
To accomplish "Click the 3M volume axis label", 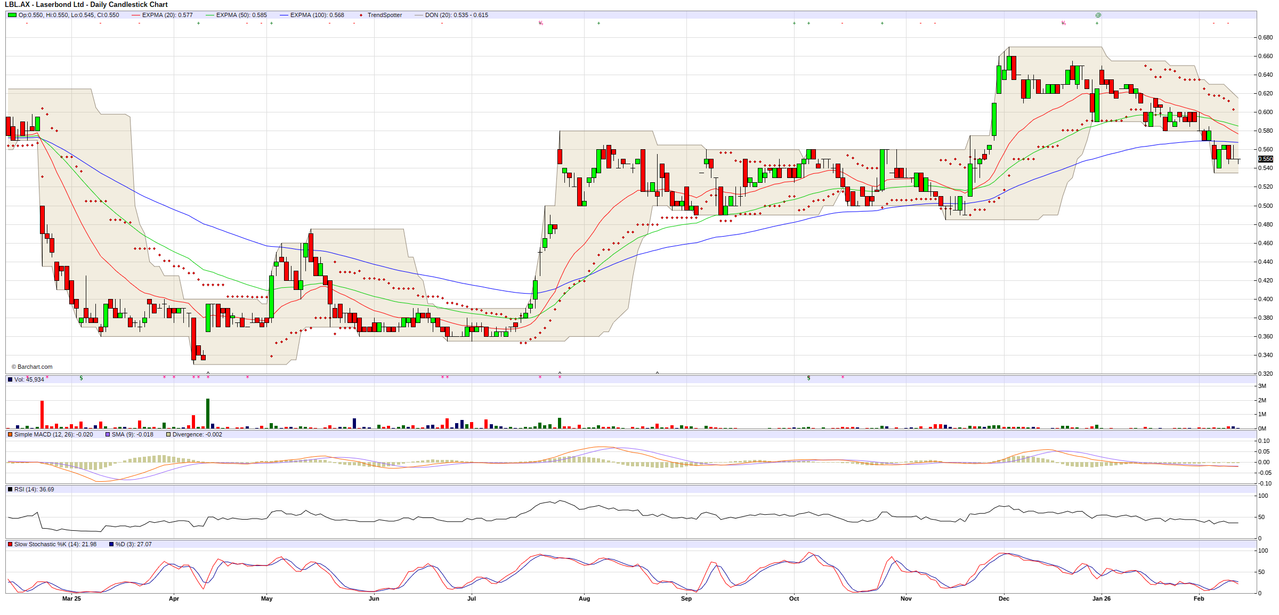I will tap(1263, 386).
